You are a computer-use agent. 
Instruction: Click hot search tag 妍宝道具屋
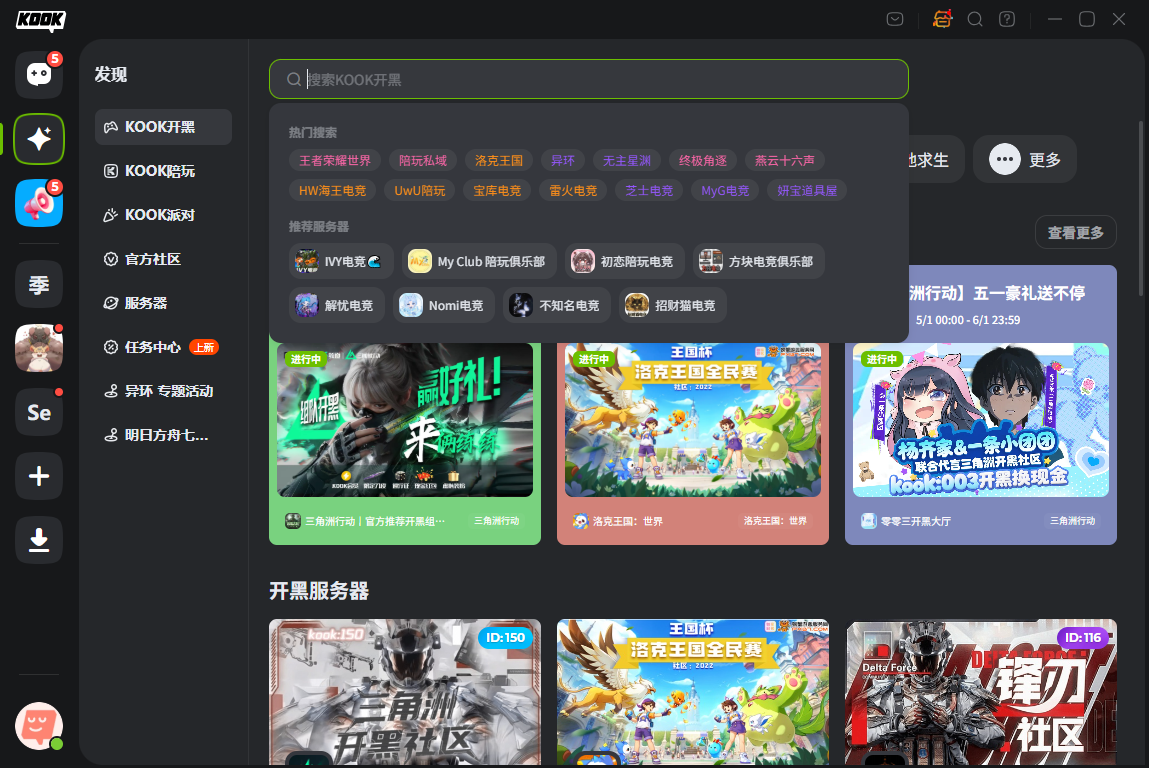(x=807, y=191)
